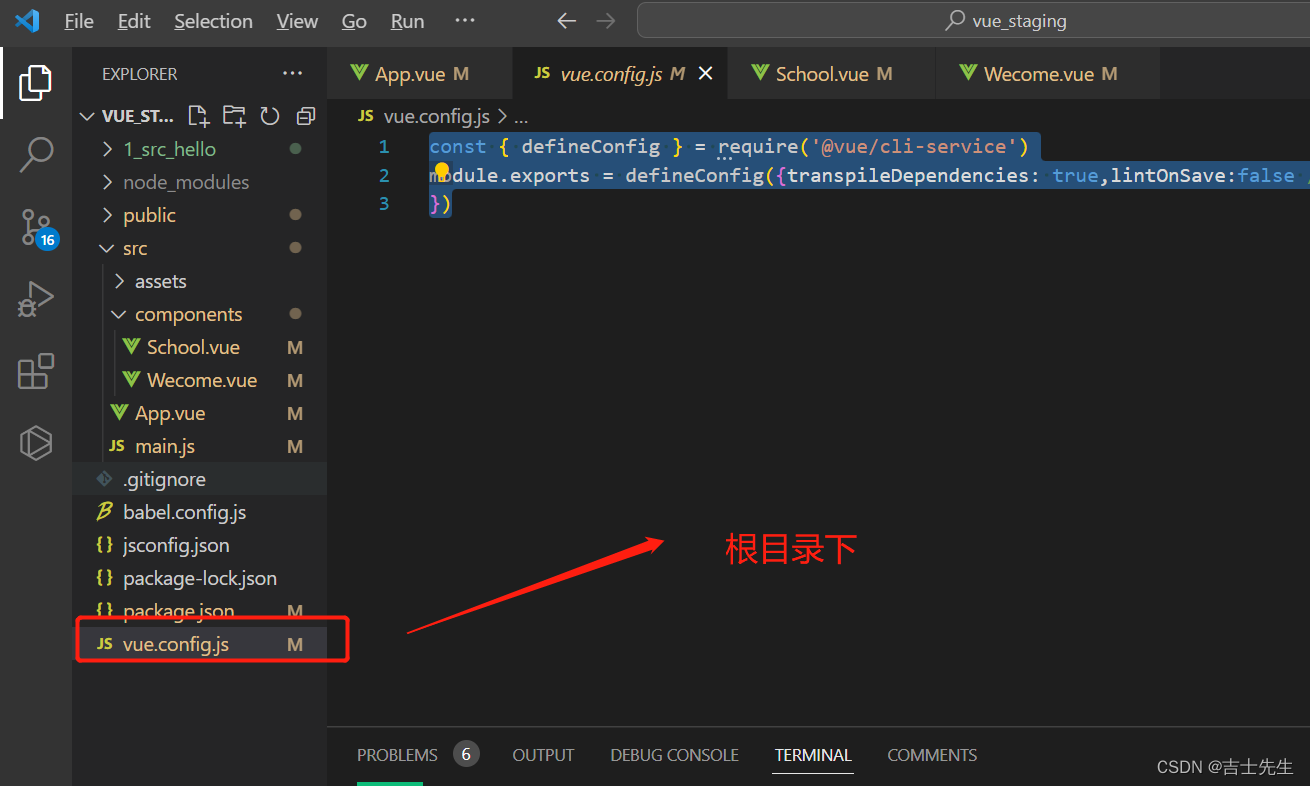This screenshot has height=786, width=1310.
Task: Open the Search view in activity bar
Action: (x=36, y=155)
